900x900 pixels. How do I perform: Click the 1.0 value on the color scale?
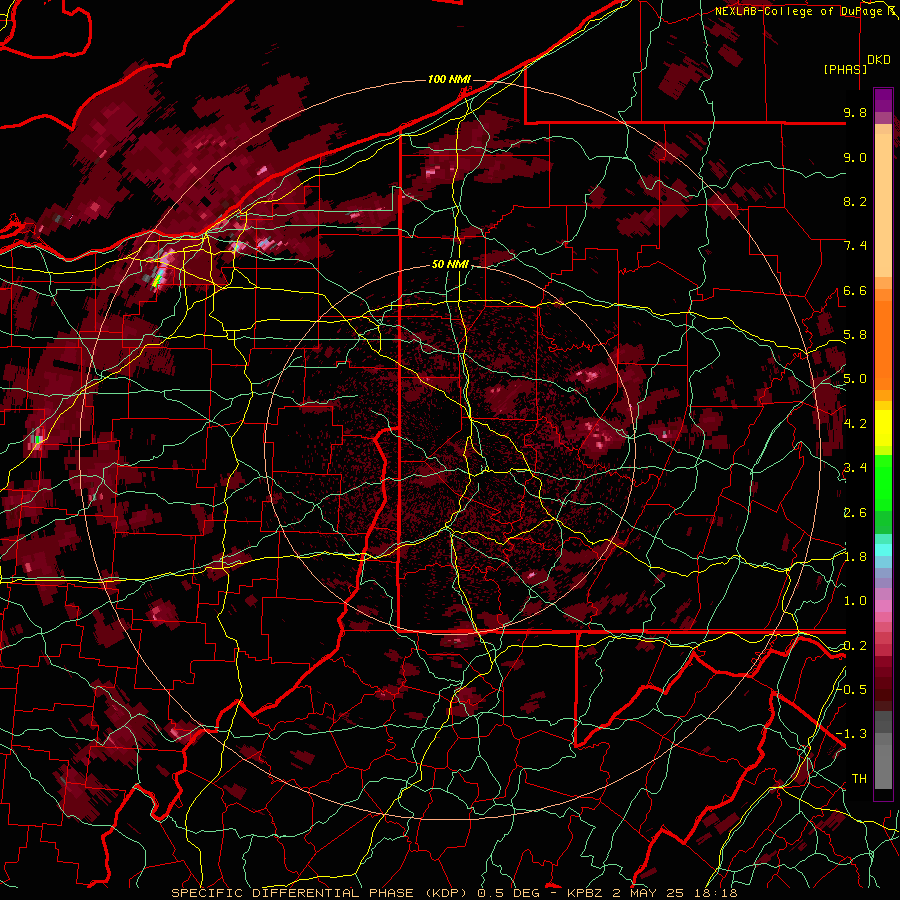[x=855, y=601]
